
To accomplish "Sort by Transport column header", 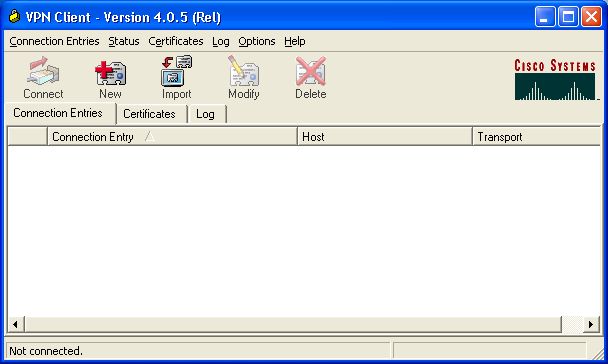I will pyautogui.click(x=536, y=136).
